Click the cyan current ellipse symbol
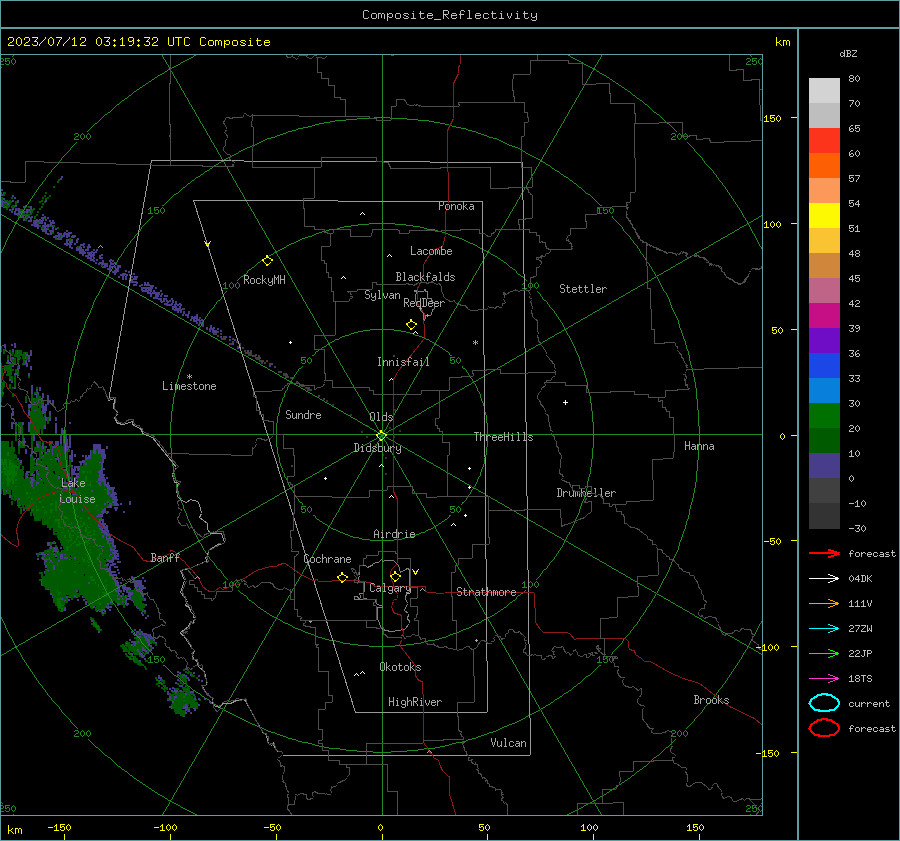 (824, 703)
